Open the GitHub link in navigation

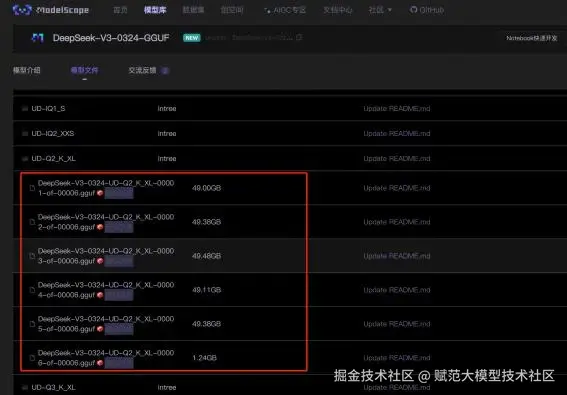(427, 10)
